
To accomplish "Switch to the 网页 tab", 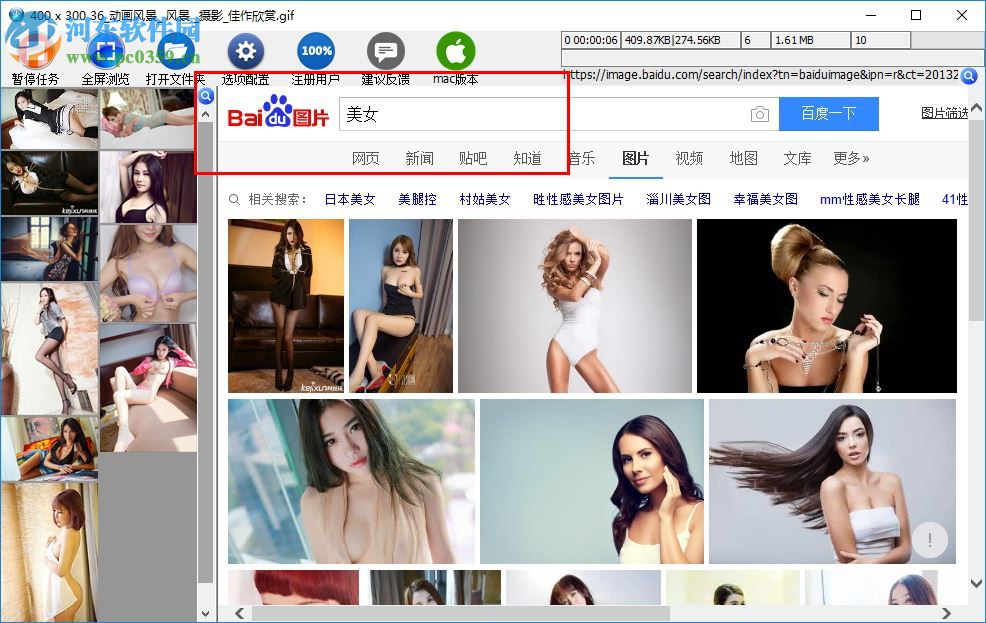I will tap(365, 158).
